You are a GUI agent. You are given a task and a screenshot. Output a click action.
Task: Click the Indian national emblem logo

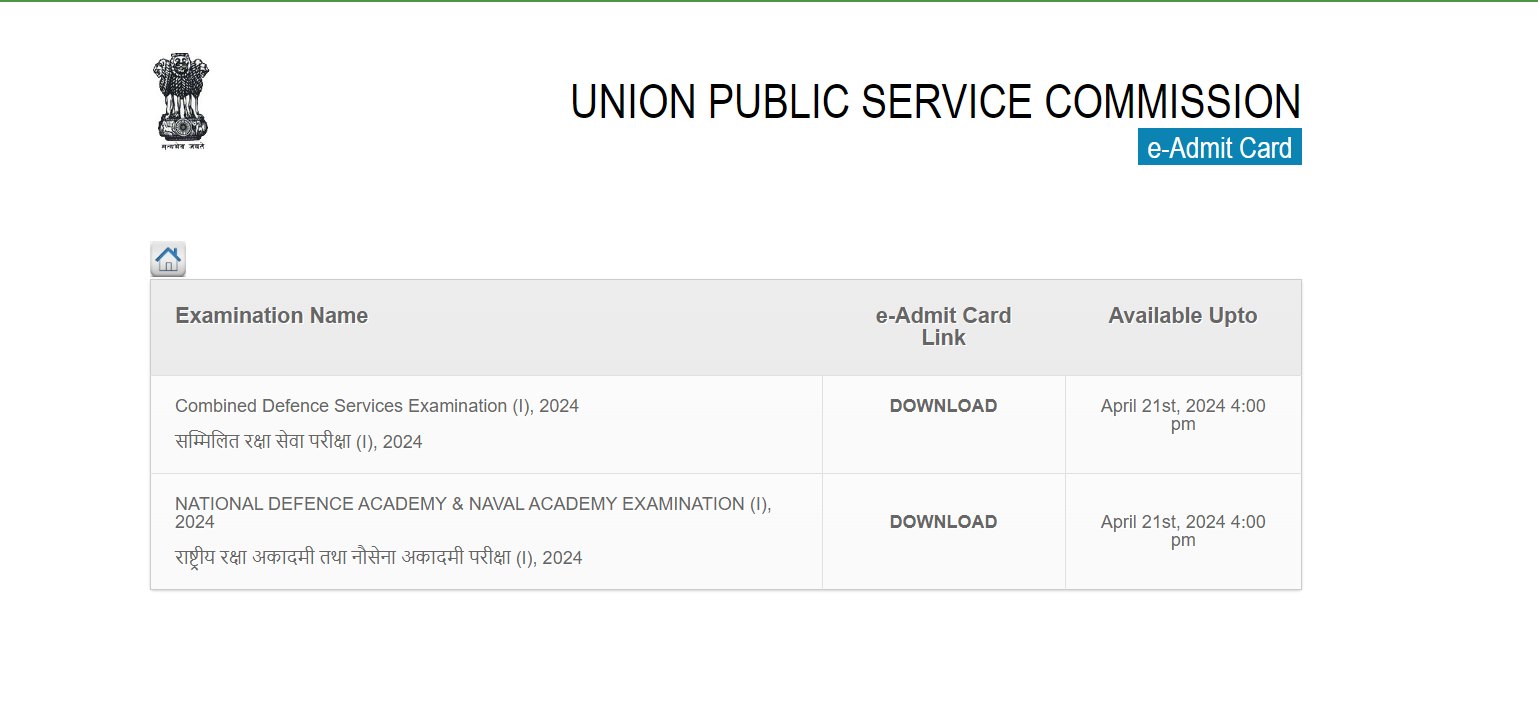[x=181, y=101]
